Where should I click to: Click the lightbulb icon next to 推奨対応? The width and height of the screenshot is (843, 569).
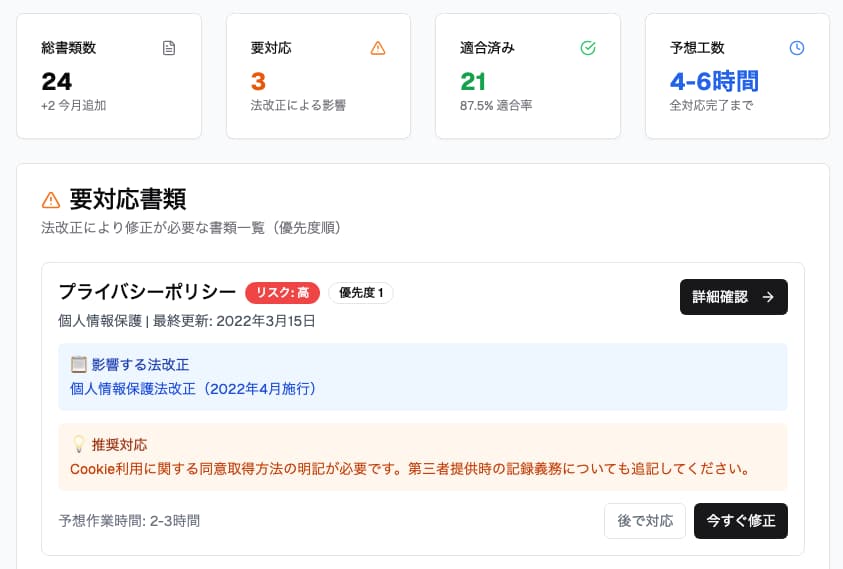pyautogui.click(x=78, y=444)
